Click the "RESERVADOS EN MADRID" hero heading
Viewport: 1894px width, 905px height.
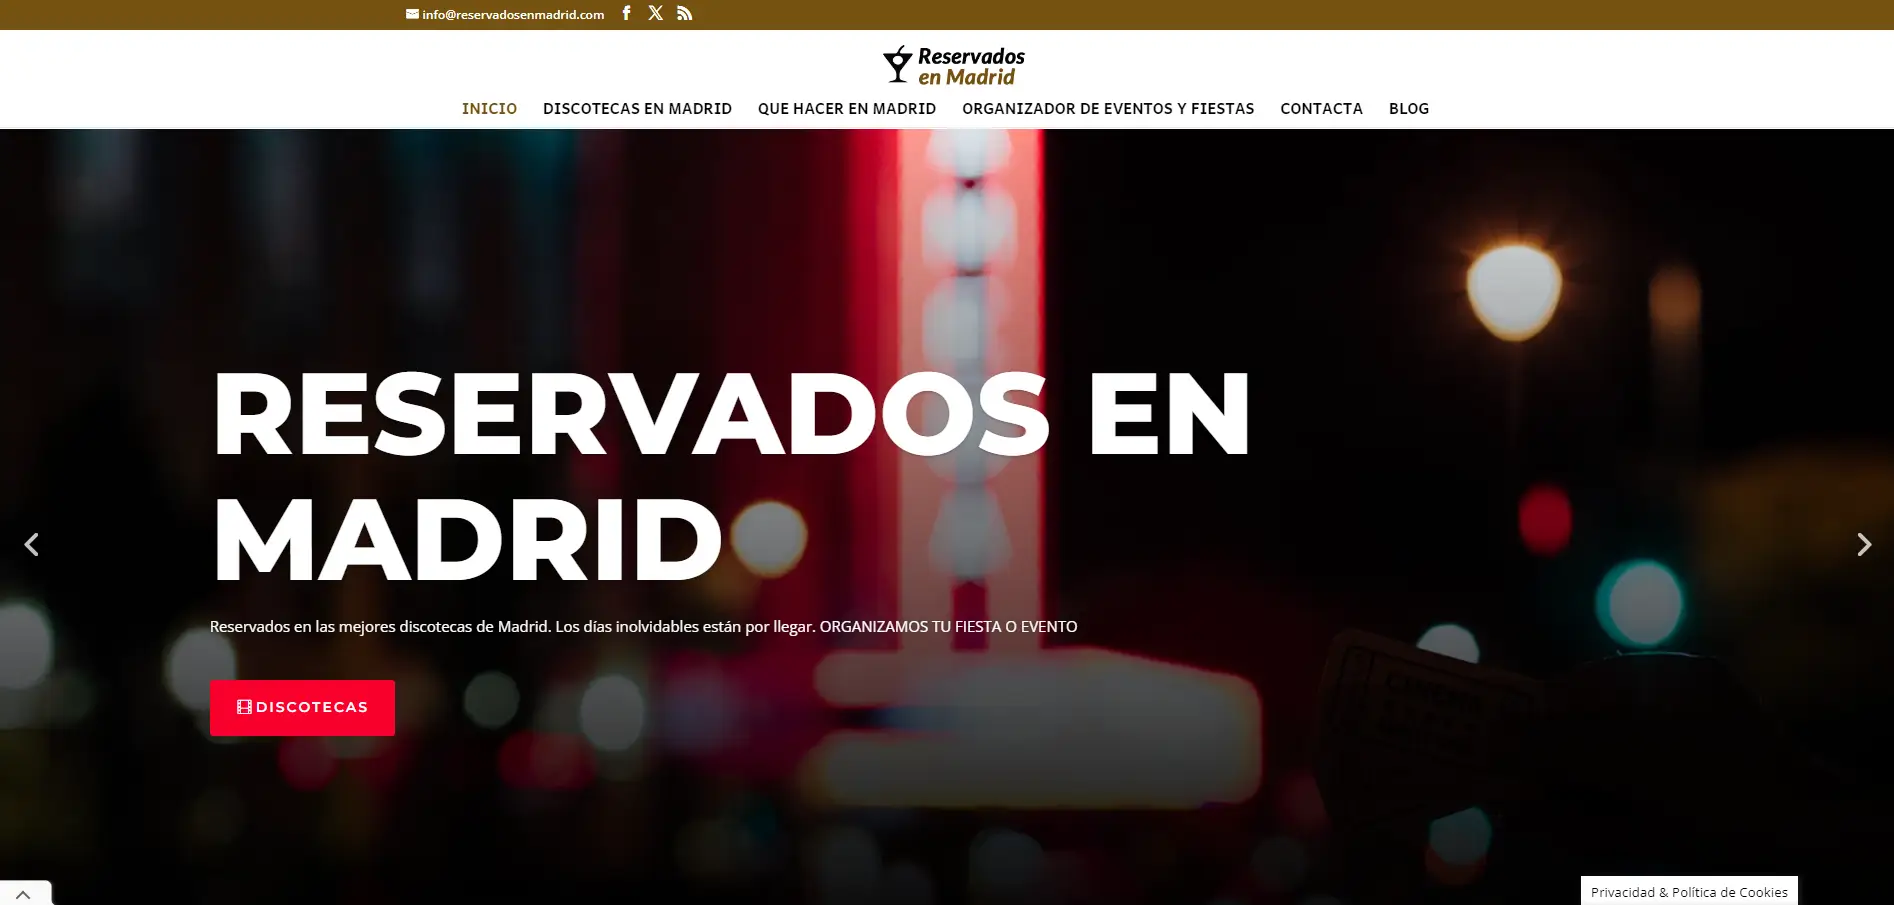(731, 475)
